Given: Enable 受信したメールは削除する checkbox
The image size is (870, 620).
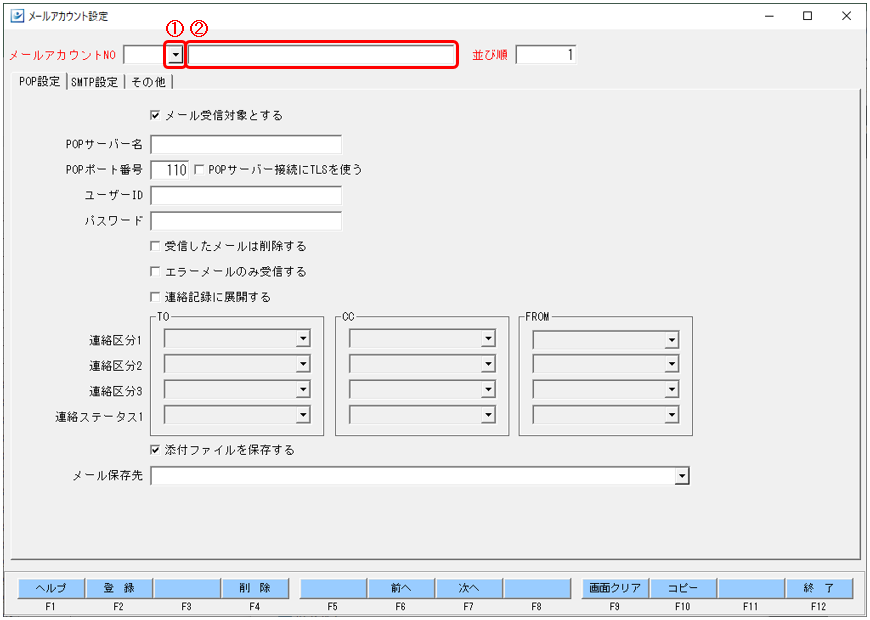Looking at the screenshot, I should tap(155, 246).
